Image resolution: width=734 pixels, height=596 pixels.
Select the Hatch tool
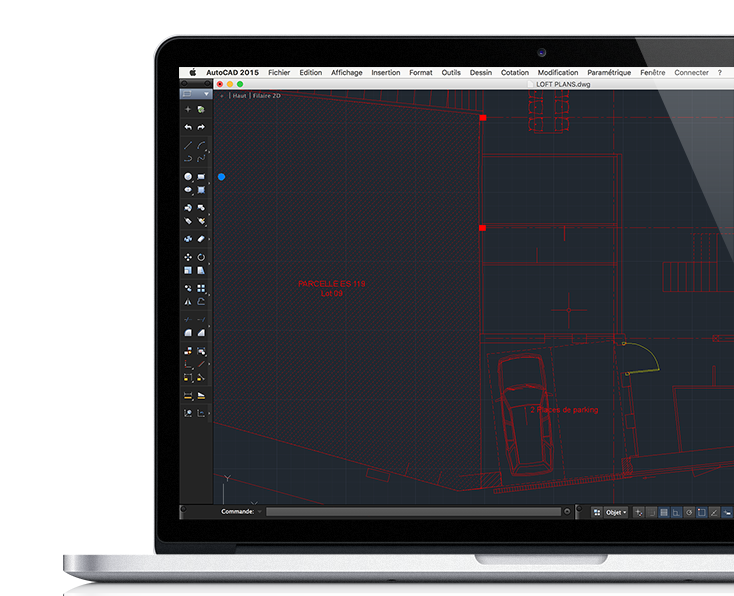201,190
